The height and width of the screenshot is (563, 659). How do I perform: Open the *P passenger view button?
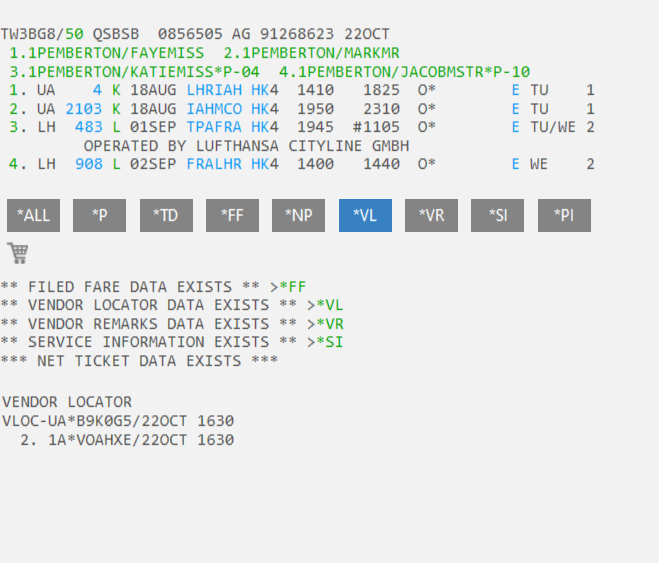coord(100,216)
